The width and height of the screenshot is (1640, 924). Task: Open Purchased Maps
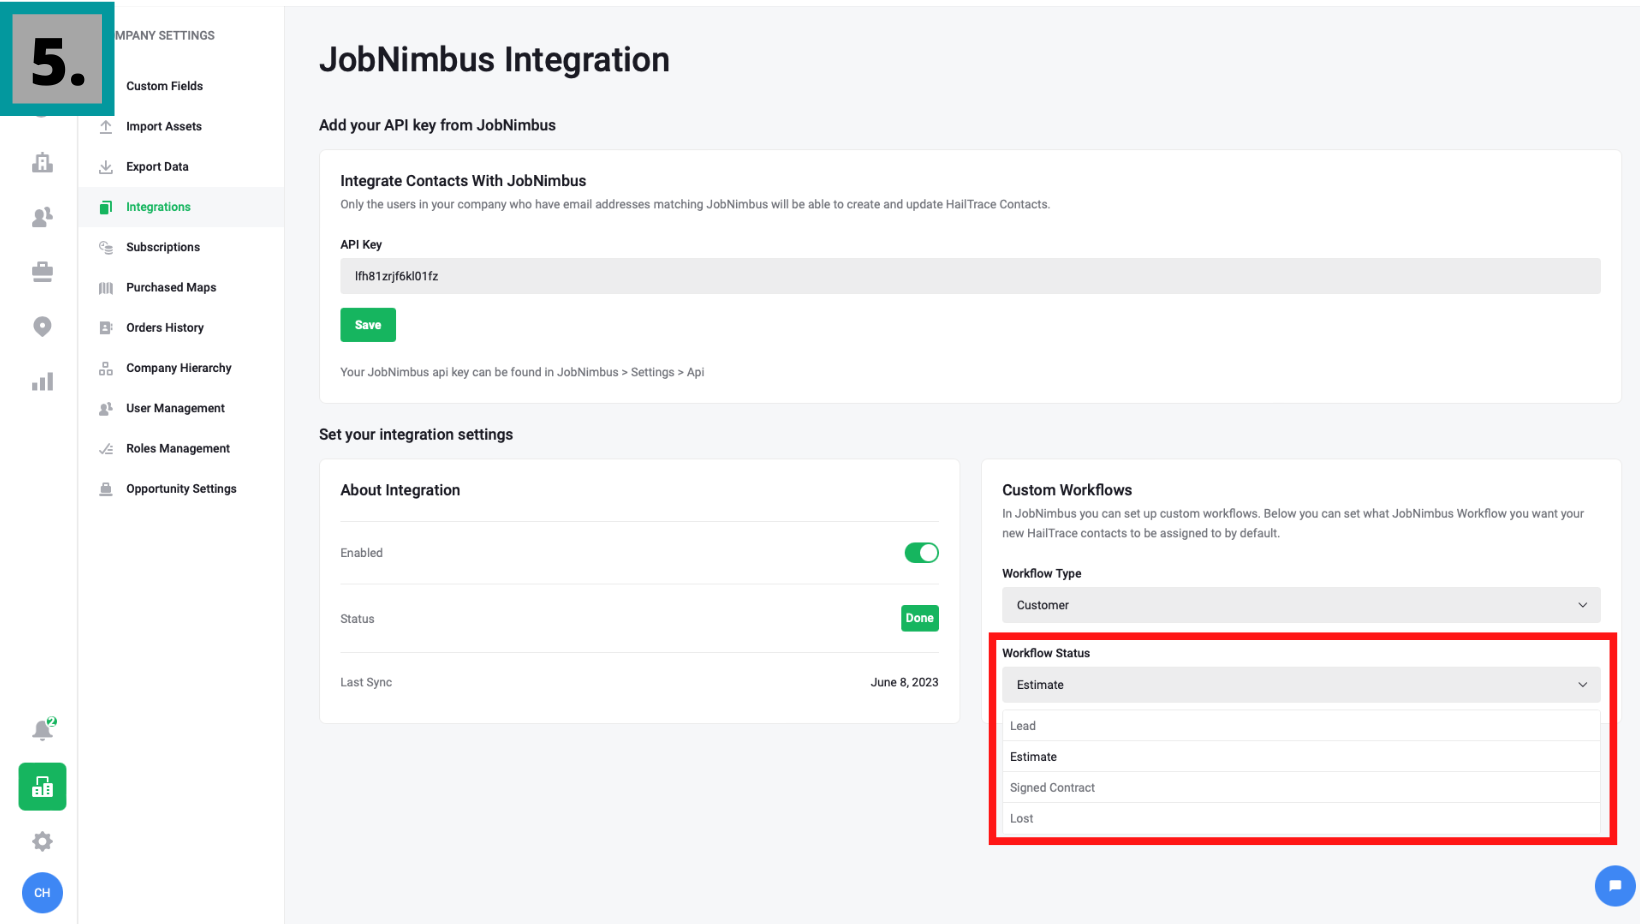coord(171,288)
